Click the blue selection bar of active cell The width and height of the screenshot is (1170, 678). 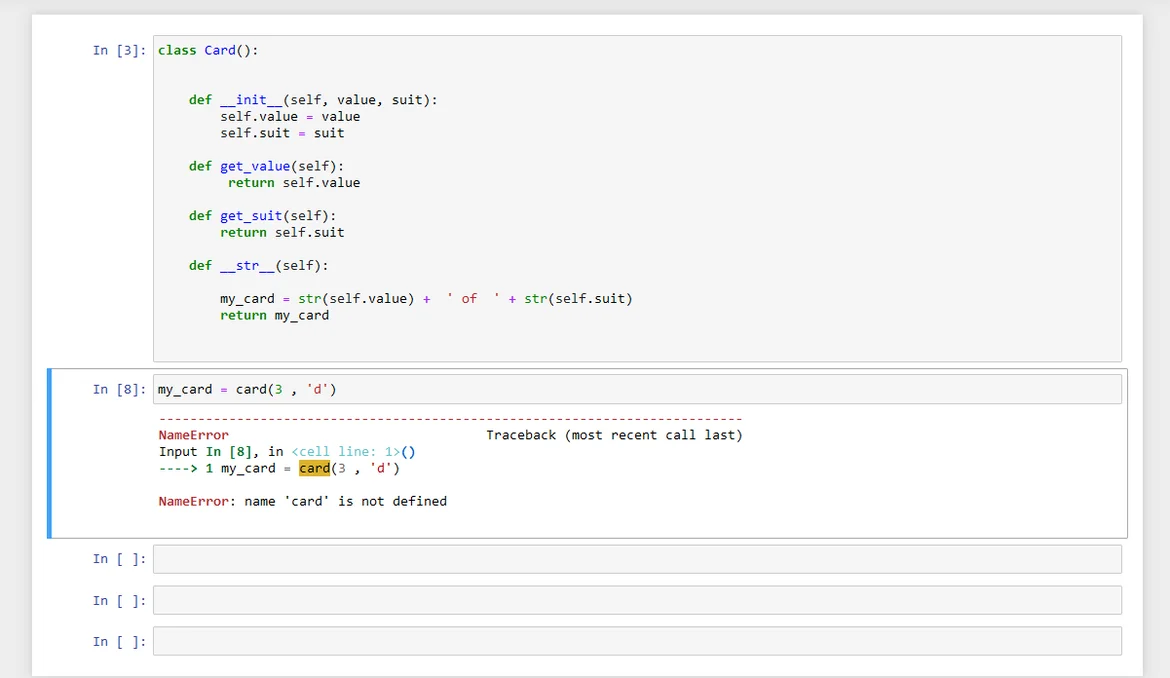click(49, 453)
